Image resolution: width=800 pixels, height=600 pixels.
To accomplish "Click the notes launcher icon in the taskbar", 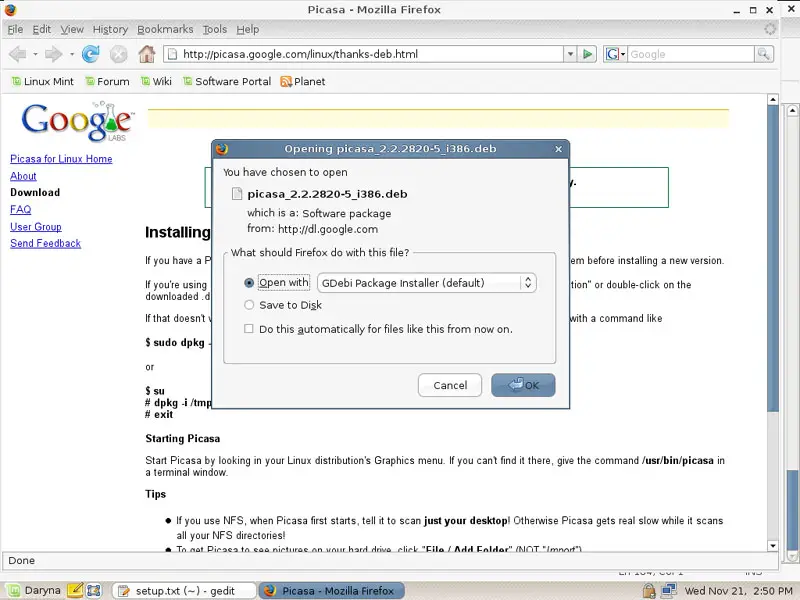I will (x=75, y=591).
